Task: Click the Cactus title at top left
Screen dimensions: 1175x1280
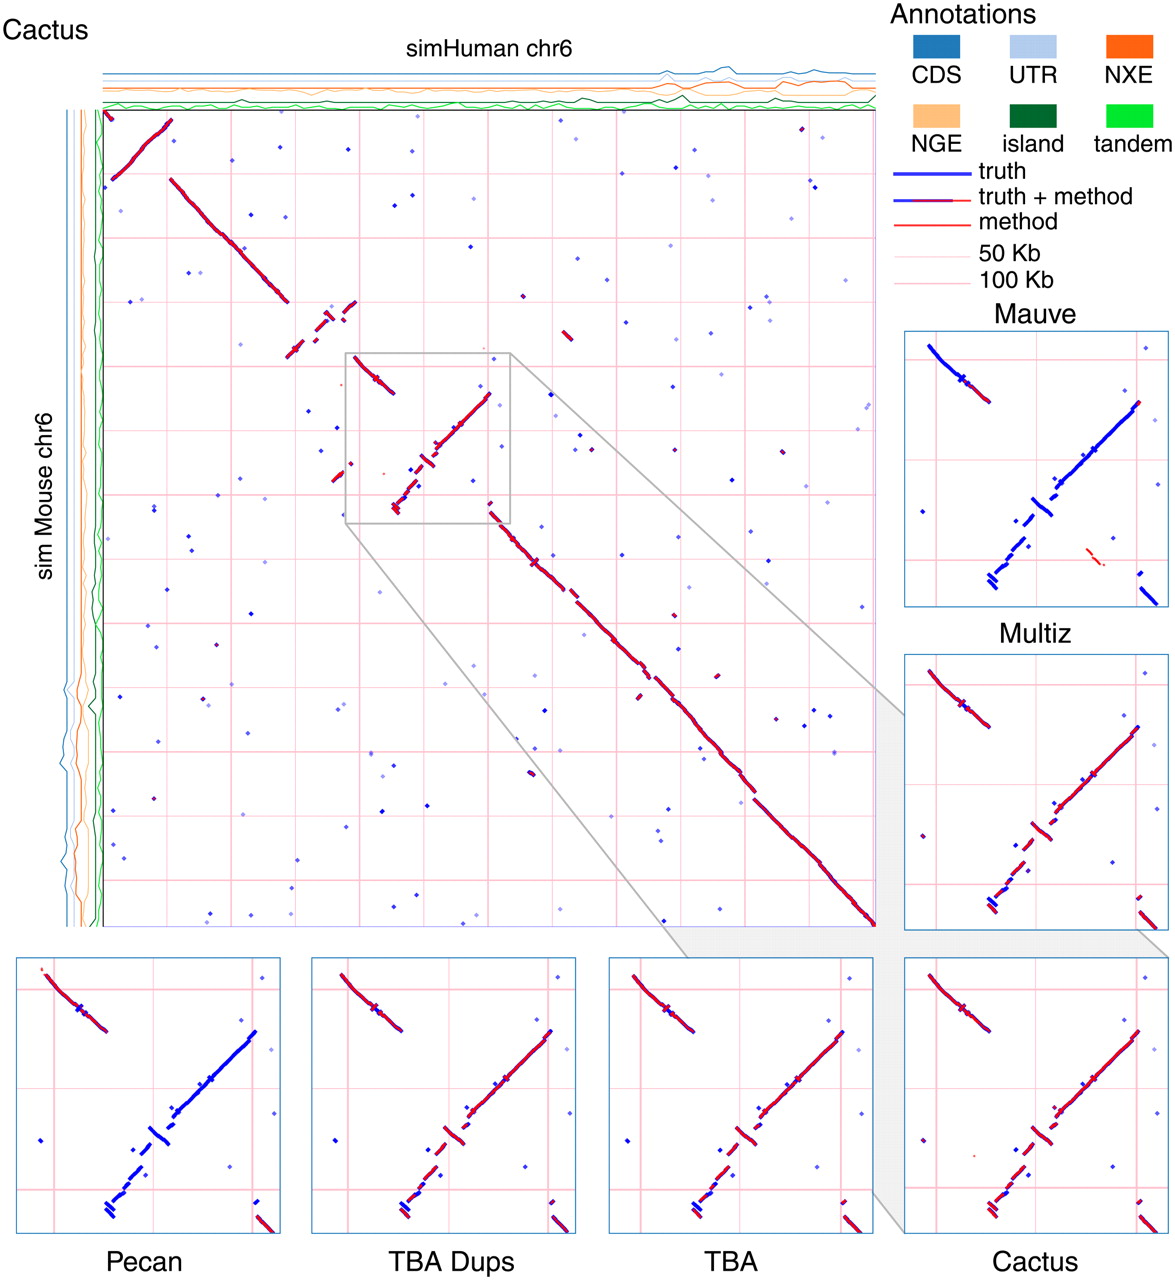Action: (x=45, y=30)
